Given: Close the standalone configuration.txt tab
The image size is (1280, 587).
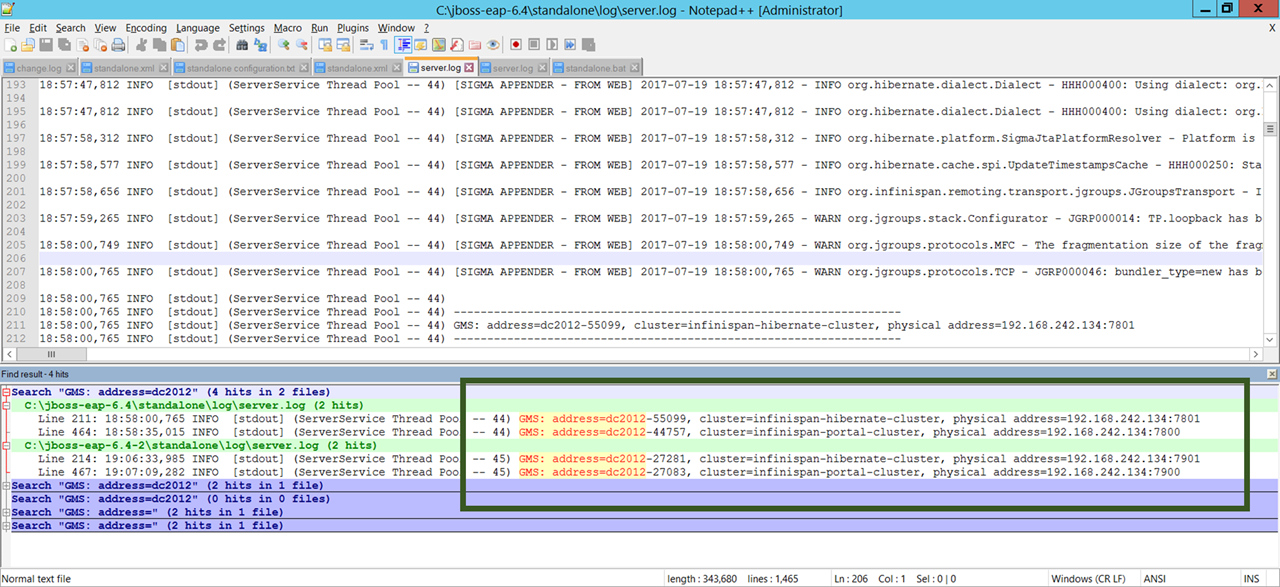Looking at the screenshot, I should pos(303,68).
